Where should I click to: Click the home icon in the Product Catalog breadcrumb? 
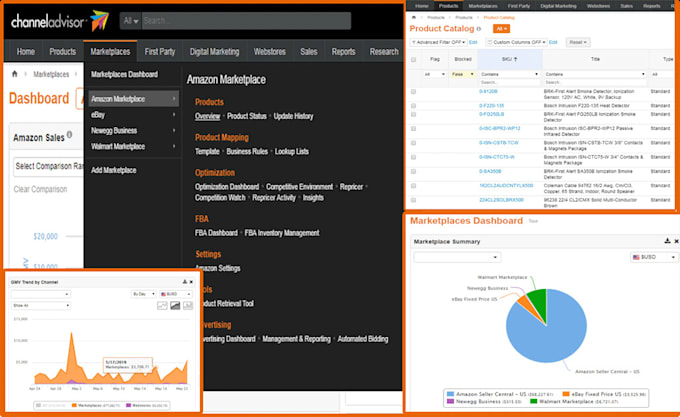coord(414,17)
